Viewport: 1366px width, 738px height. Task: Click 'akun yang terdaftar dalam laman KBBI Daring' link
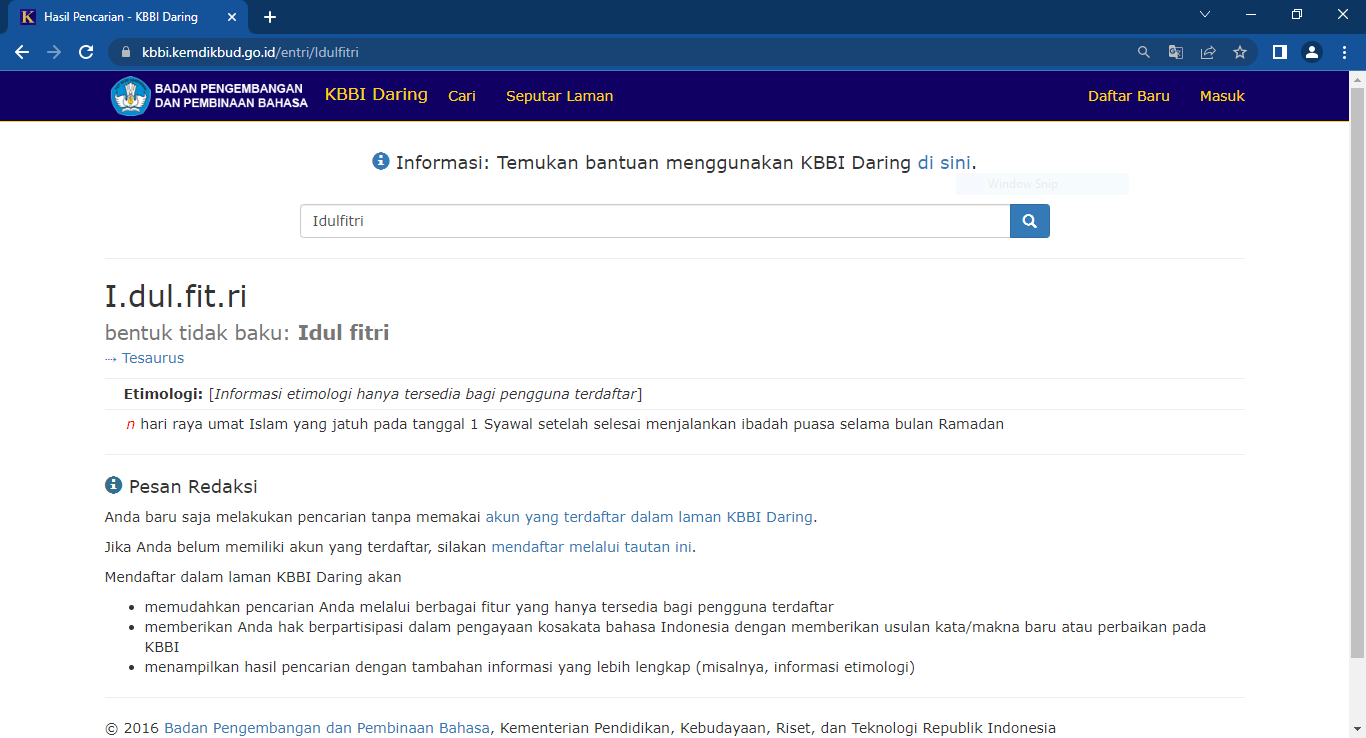tap(649, 517)
